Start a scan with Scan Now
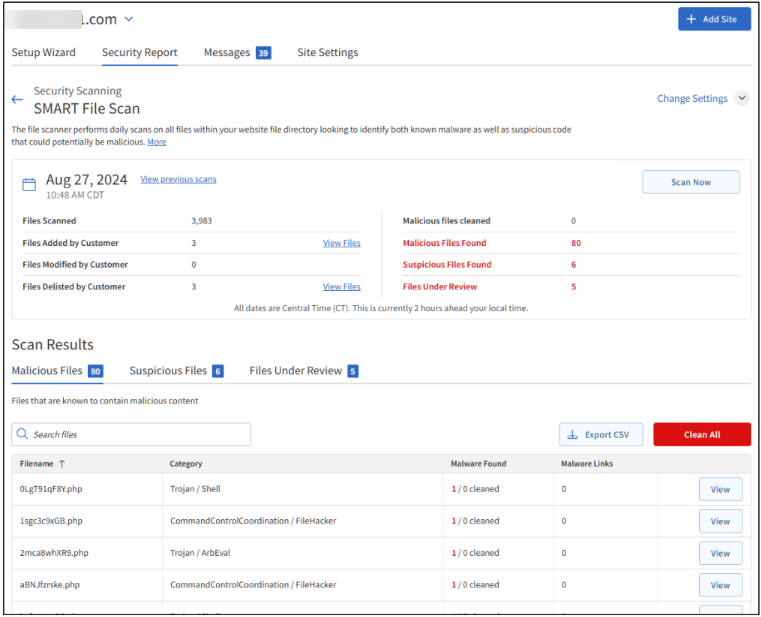761x617 pixels. click(690, 182)
